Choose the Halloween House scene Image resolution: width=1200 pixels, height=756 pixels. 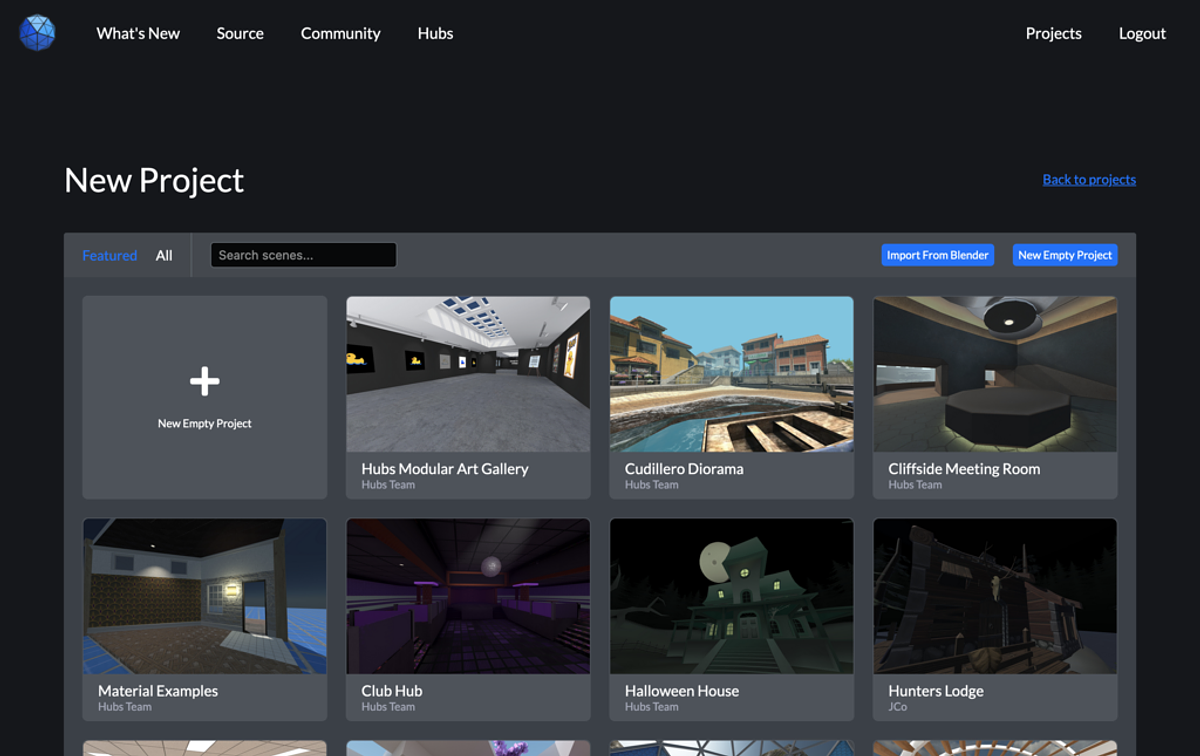click(x=731, y=596)
